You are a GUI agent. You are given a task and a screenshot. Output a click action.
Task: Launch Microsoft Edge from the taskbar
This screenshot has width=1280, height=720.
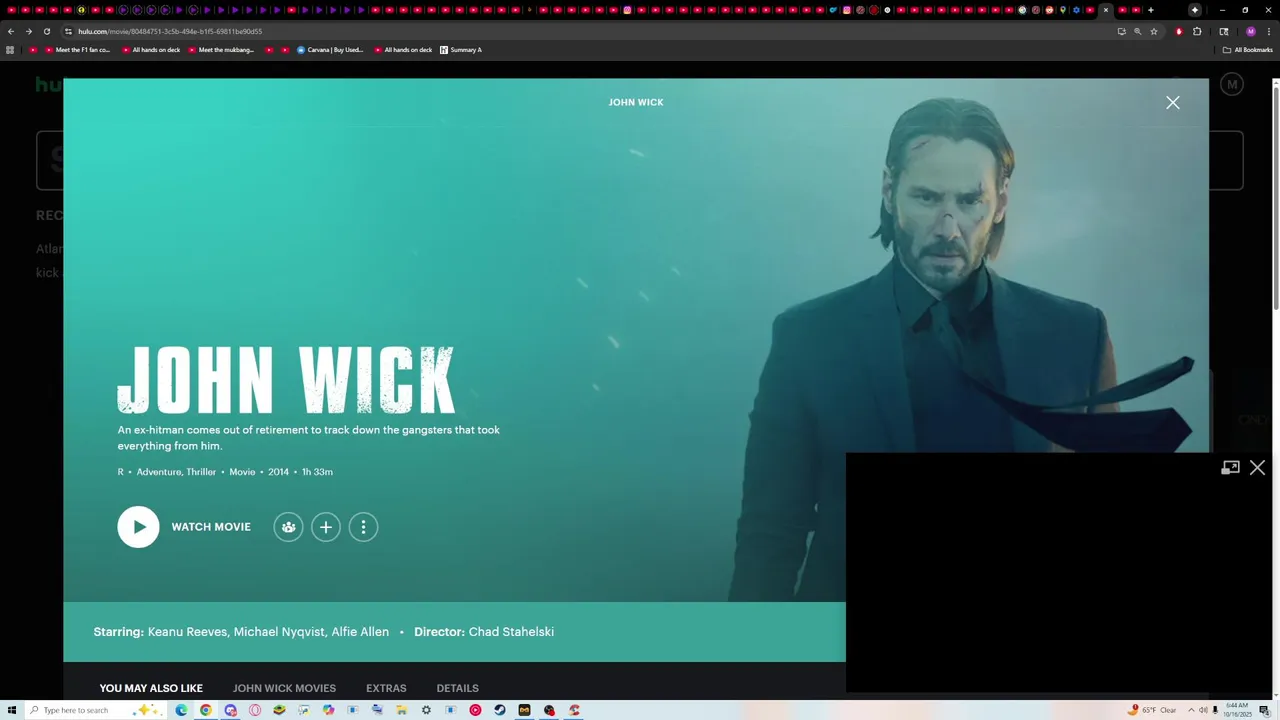181,710
